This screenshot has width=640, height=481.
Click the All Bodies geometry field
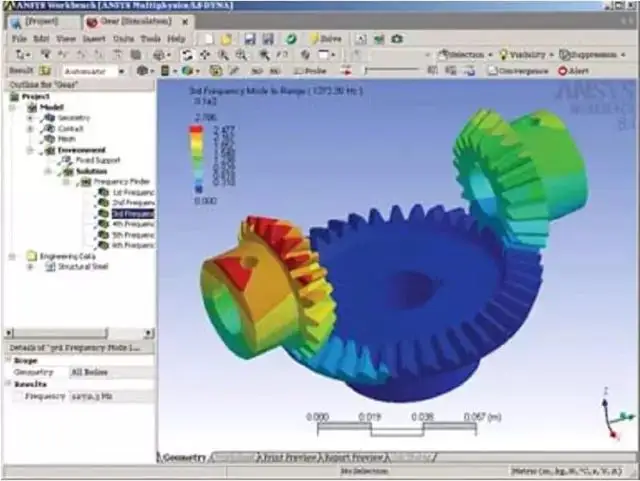[x=111, y=372]
